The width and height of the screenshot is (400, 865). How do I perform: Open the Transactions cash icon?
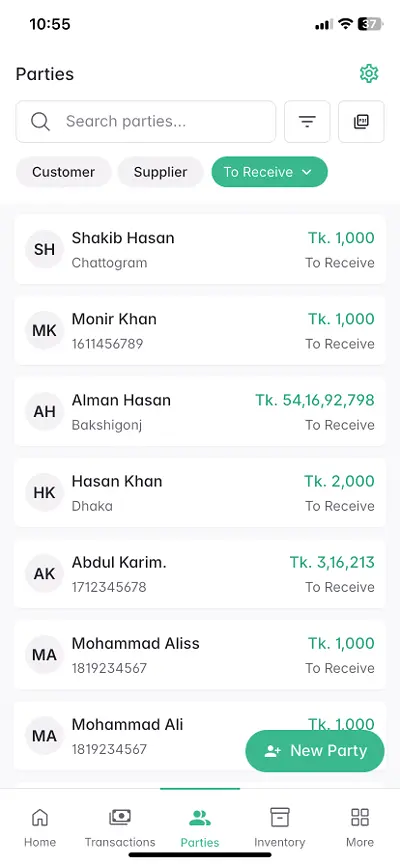pos(120,817)
